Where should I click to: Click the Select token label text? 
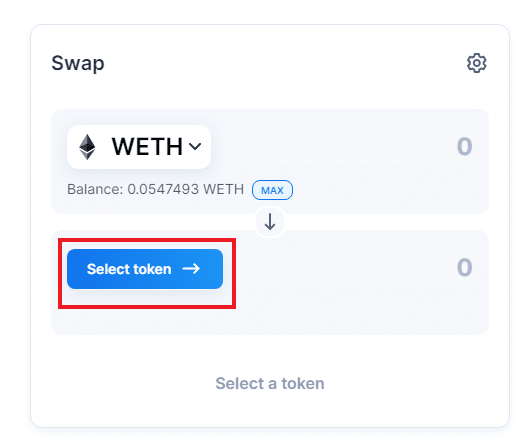[129, 269]
